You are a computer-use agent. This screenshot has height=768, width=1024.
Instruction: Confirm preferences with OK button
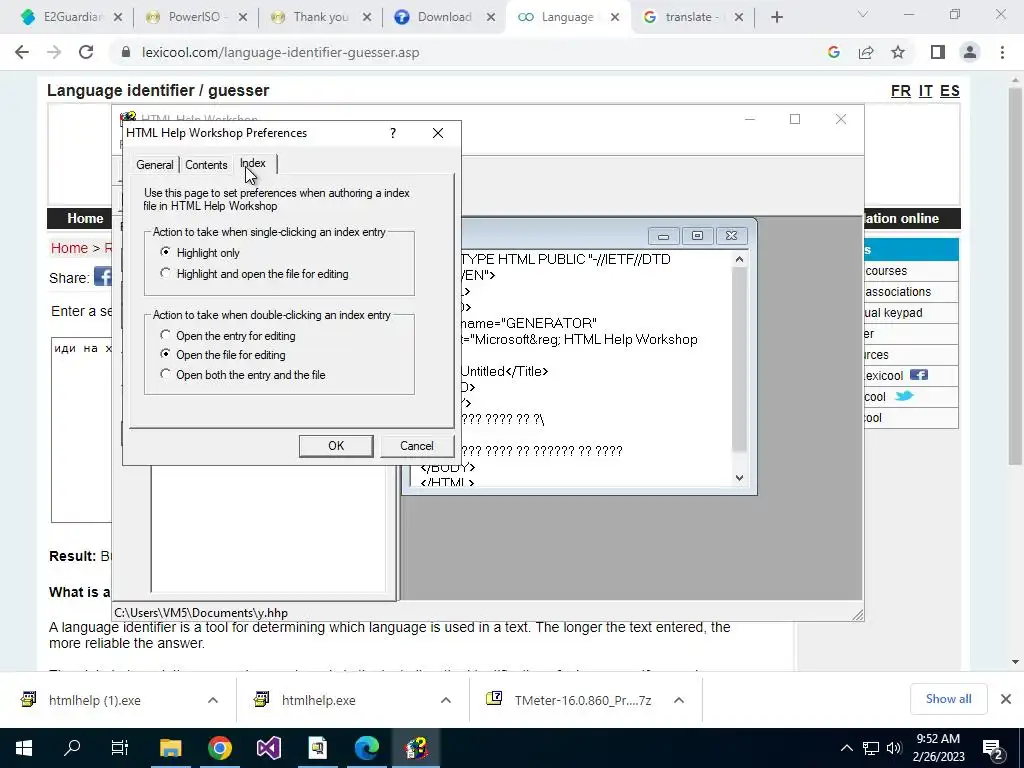click(x=336, y=446)
